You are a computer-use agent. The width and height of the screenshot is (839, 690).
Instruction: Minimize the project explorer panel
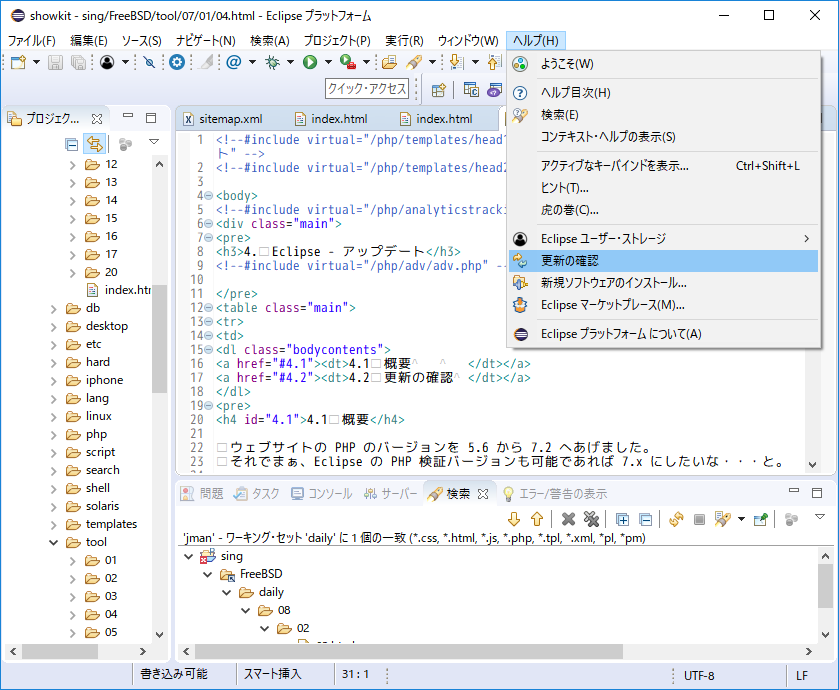pos(127,116)
